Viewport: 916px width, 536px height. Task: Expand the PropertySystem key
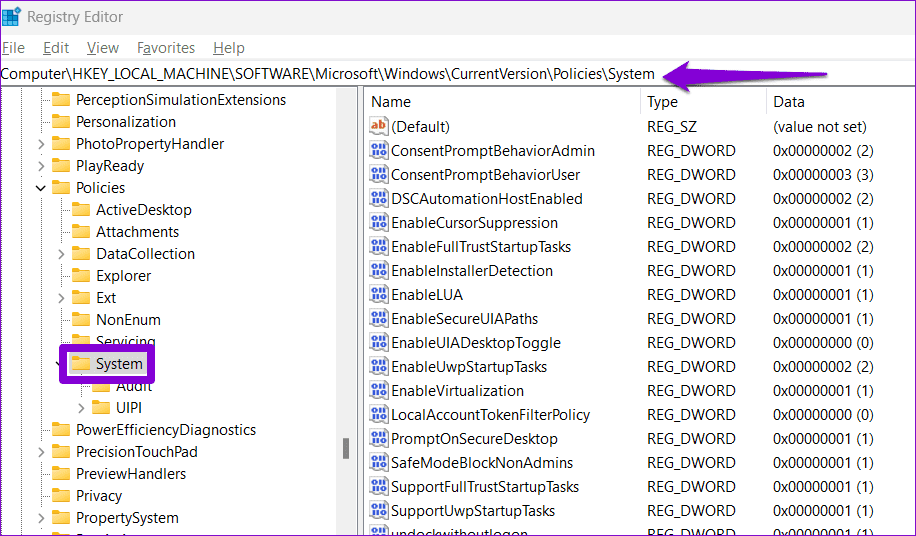point(41,518)
